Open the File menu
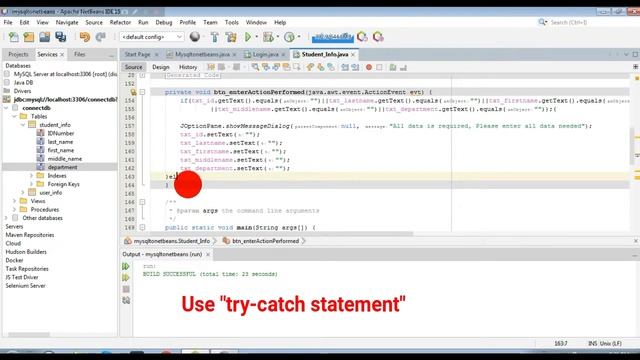 8,22
